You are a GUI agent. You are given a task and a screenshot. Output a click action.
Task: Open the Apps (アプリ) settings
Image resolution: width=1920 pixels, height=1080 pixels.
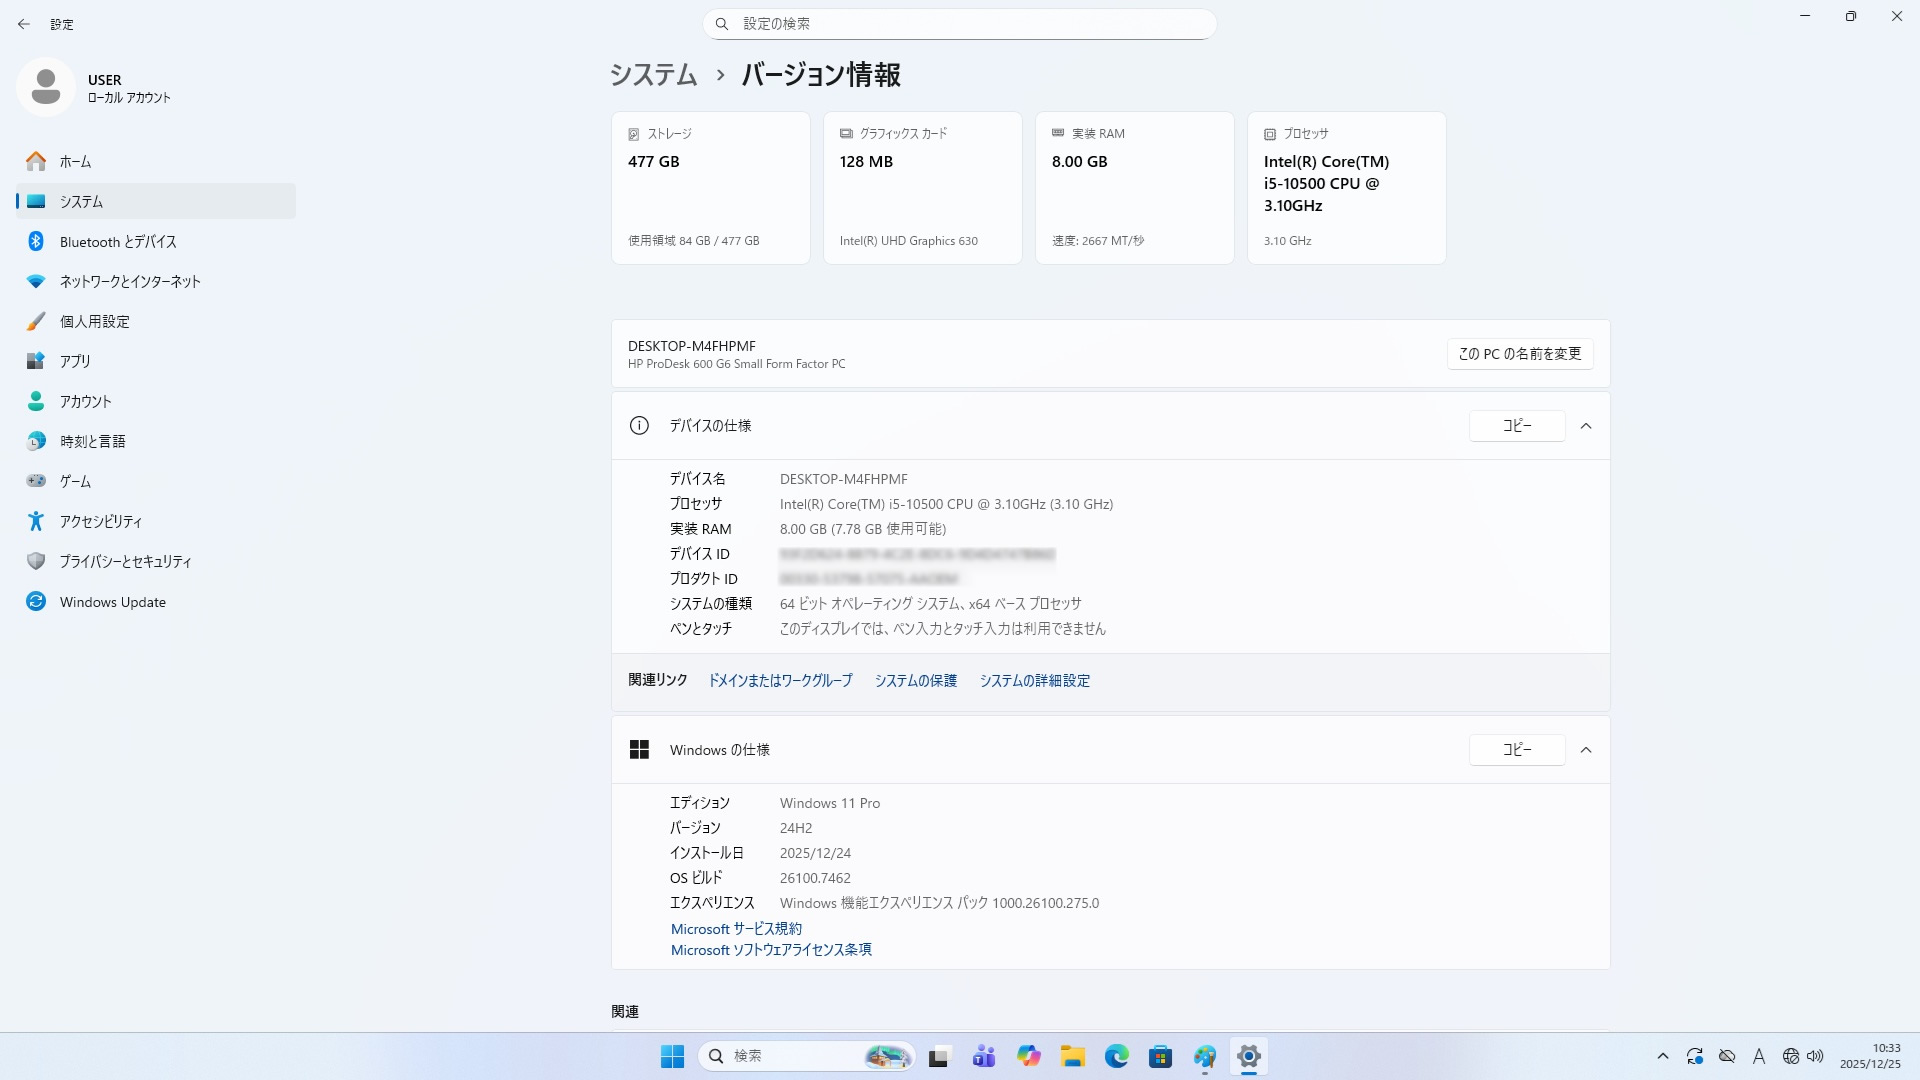pos(75,361)
